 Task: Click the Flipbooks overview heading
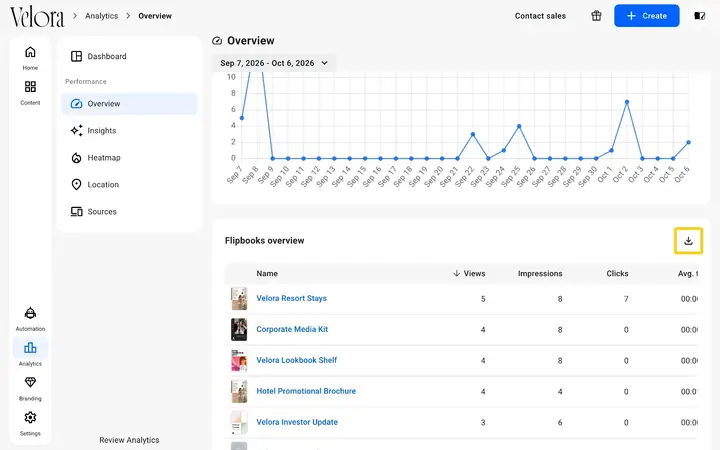click(264, 241)
